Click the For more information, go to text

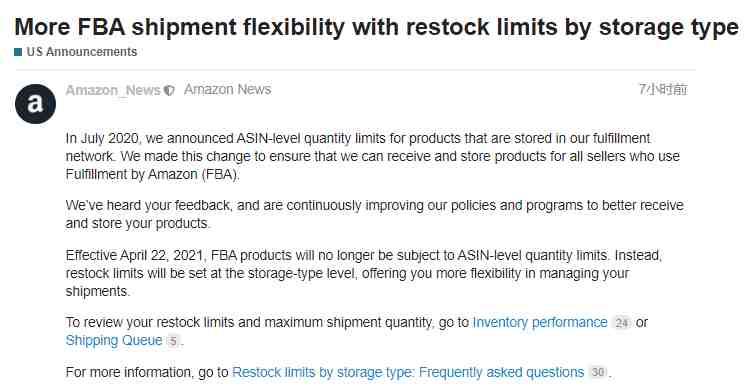pos(147,373)
